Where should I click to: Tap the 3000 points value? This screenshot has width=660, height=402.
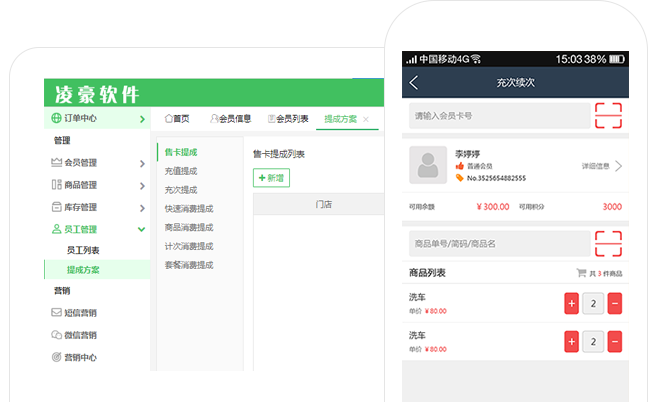pyautogui.click(x=612, y=207)
